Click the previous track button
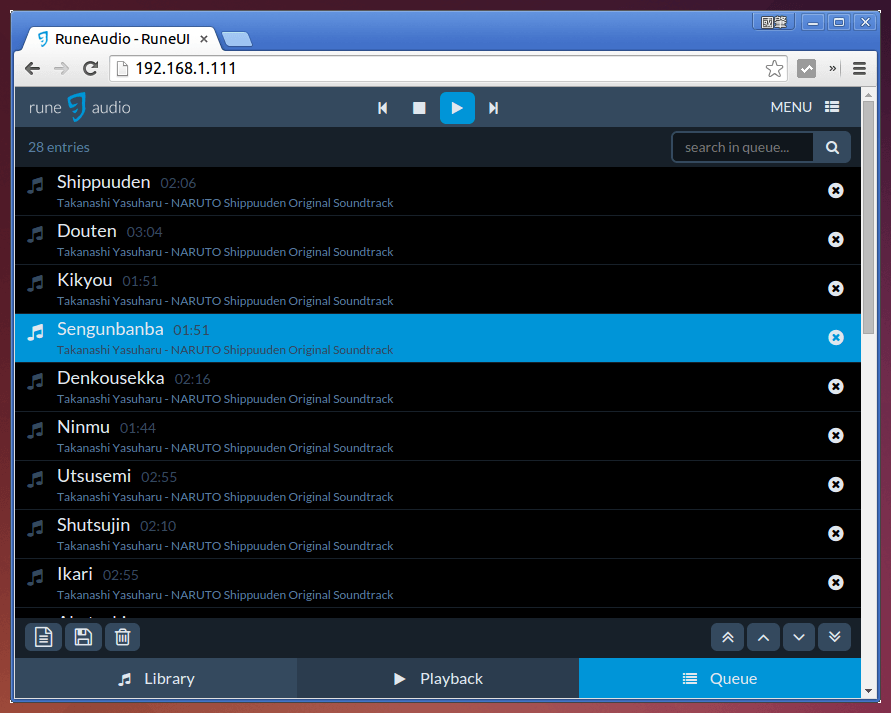This screenshot has width=891, height=713. point(382,108)
